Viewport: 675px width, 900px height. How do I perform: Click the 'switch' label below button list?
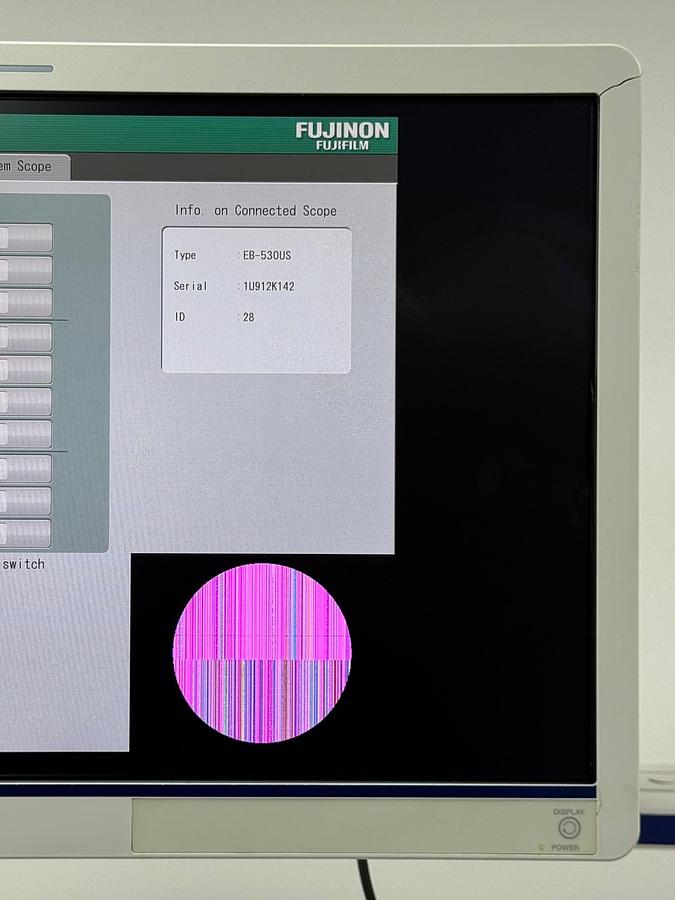tap(24, 564)
